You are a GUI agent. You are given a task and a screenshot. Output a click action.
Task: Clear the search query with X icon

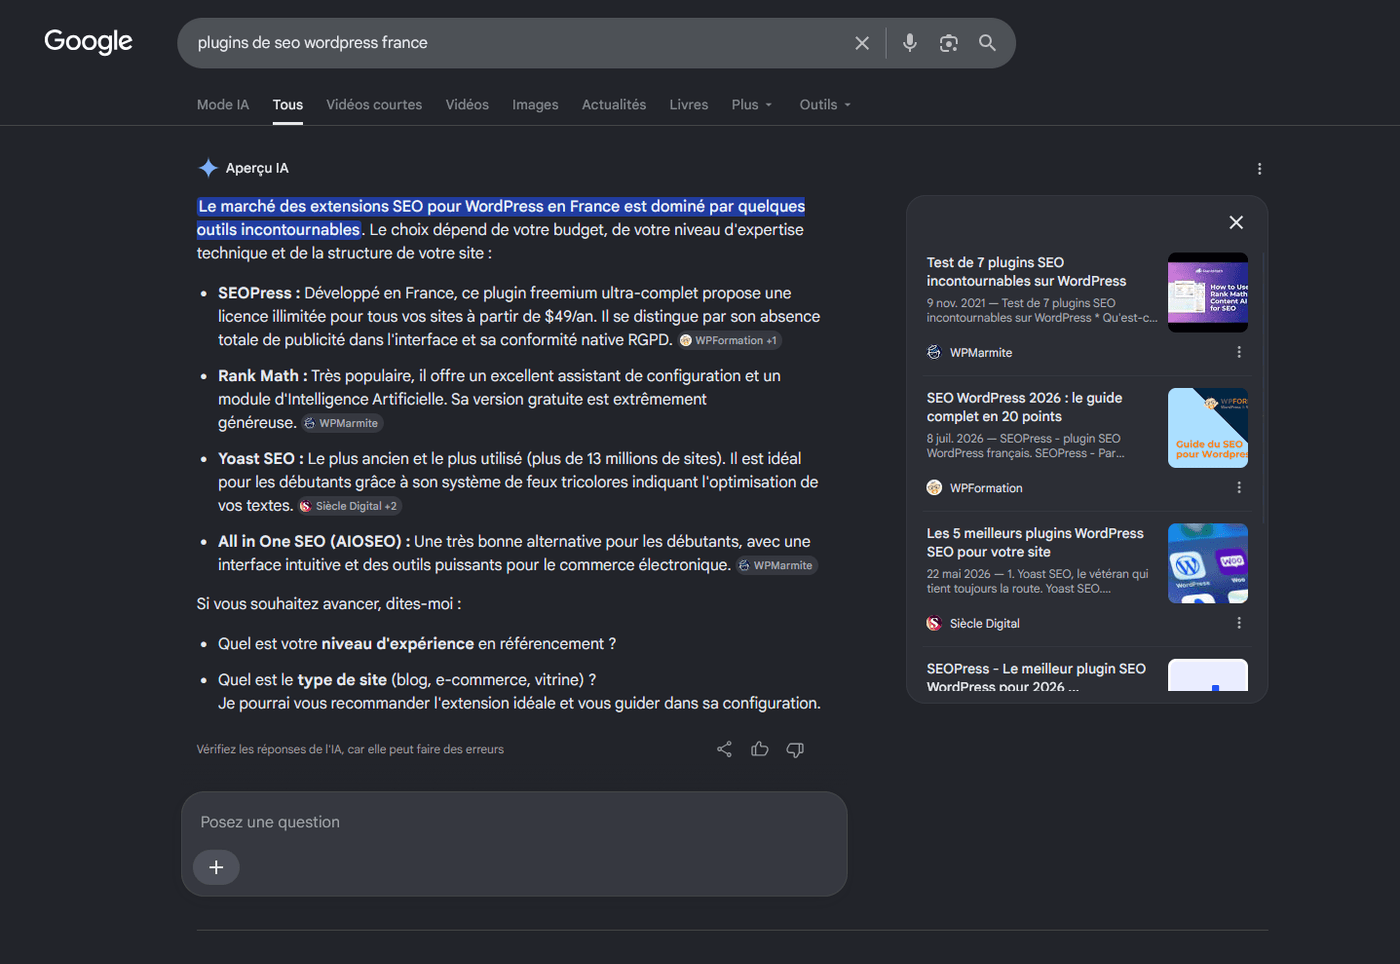pos(862,43)
